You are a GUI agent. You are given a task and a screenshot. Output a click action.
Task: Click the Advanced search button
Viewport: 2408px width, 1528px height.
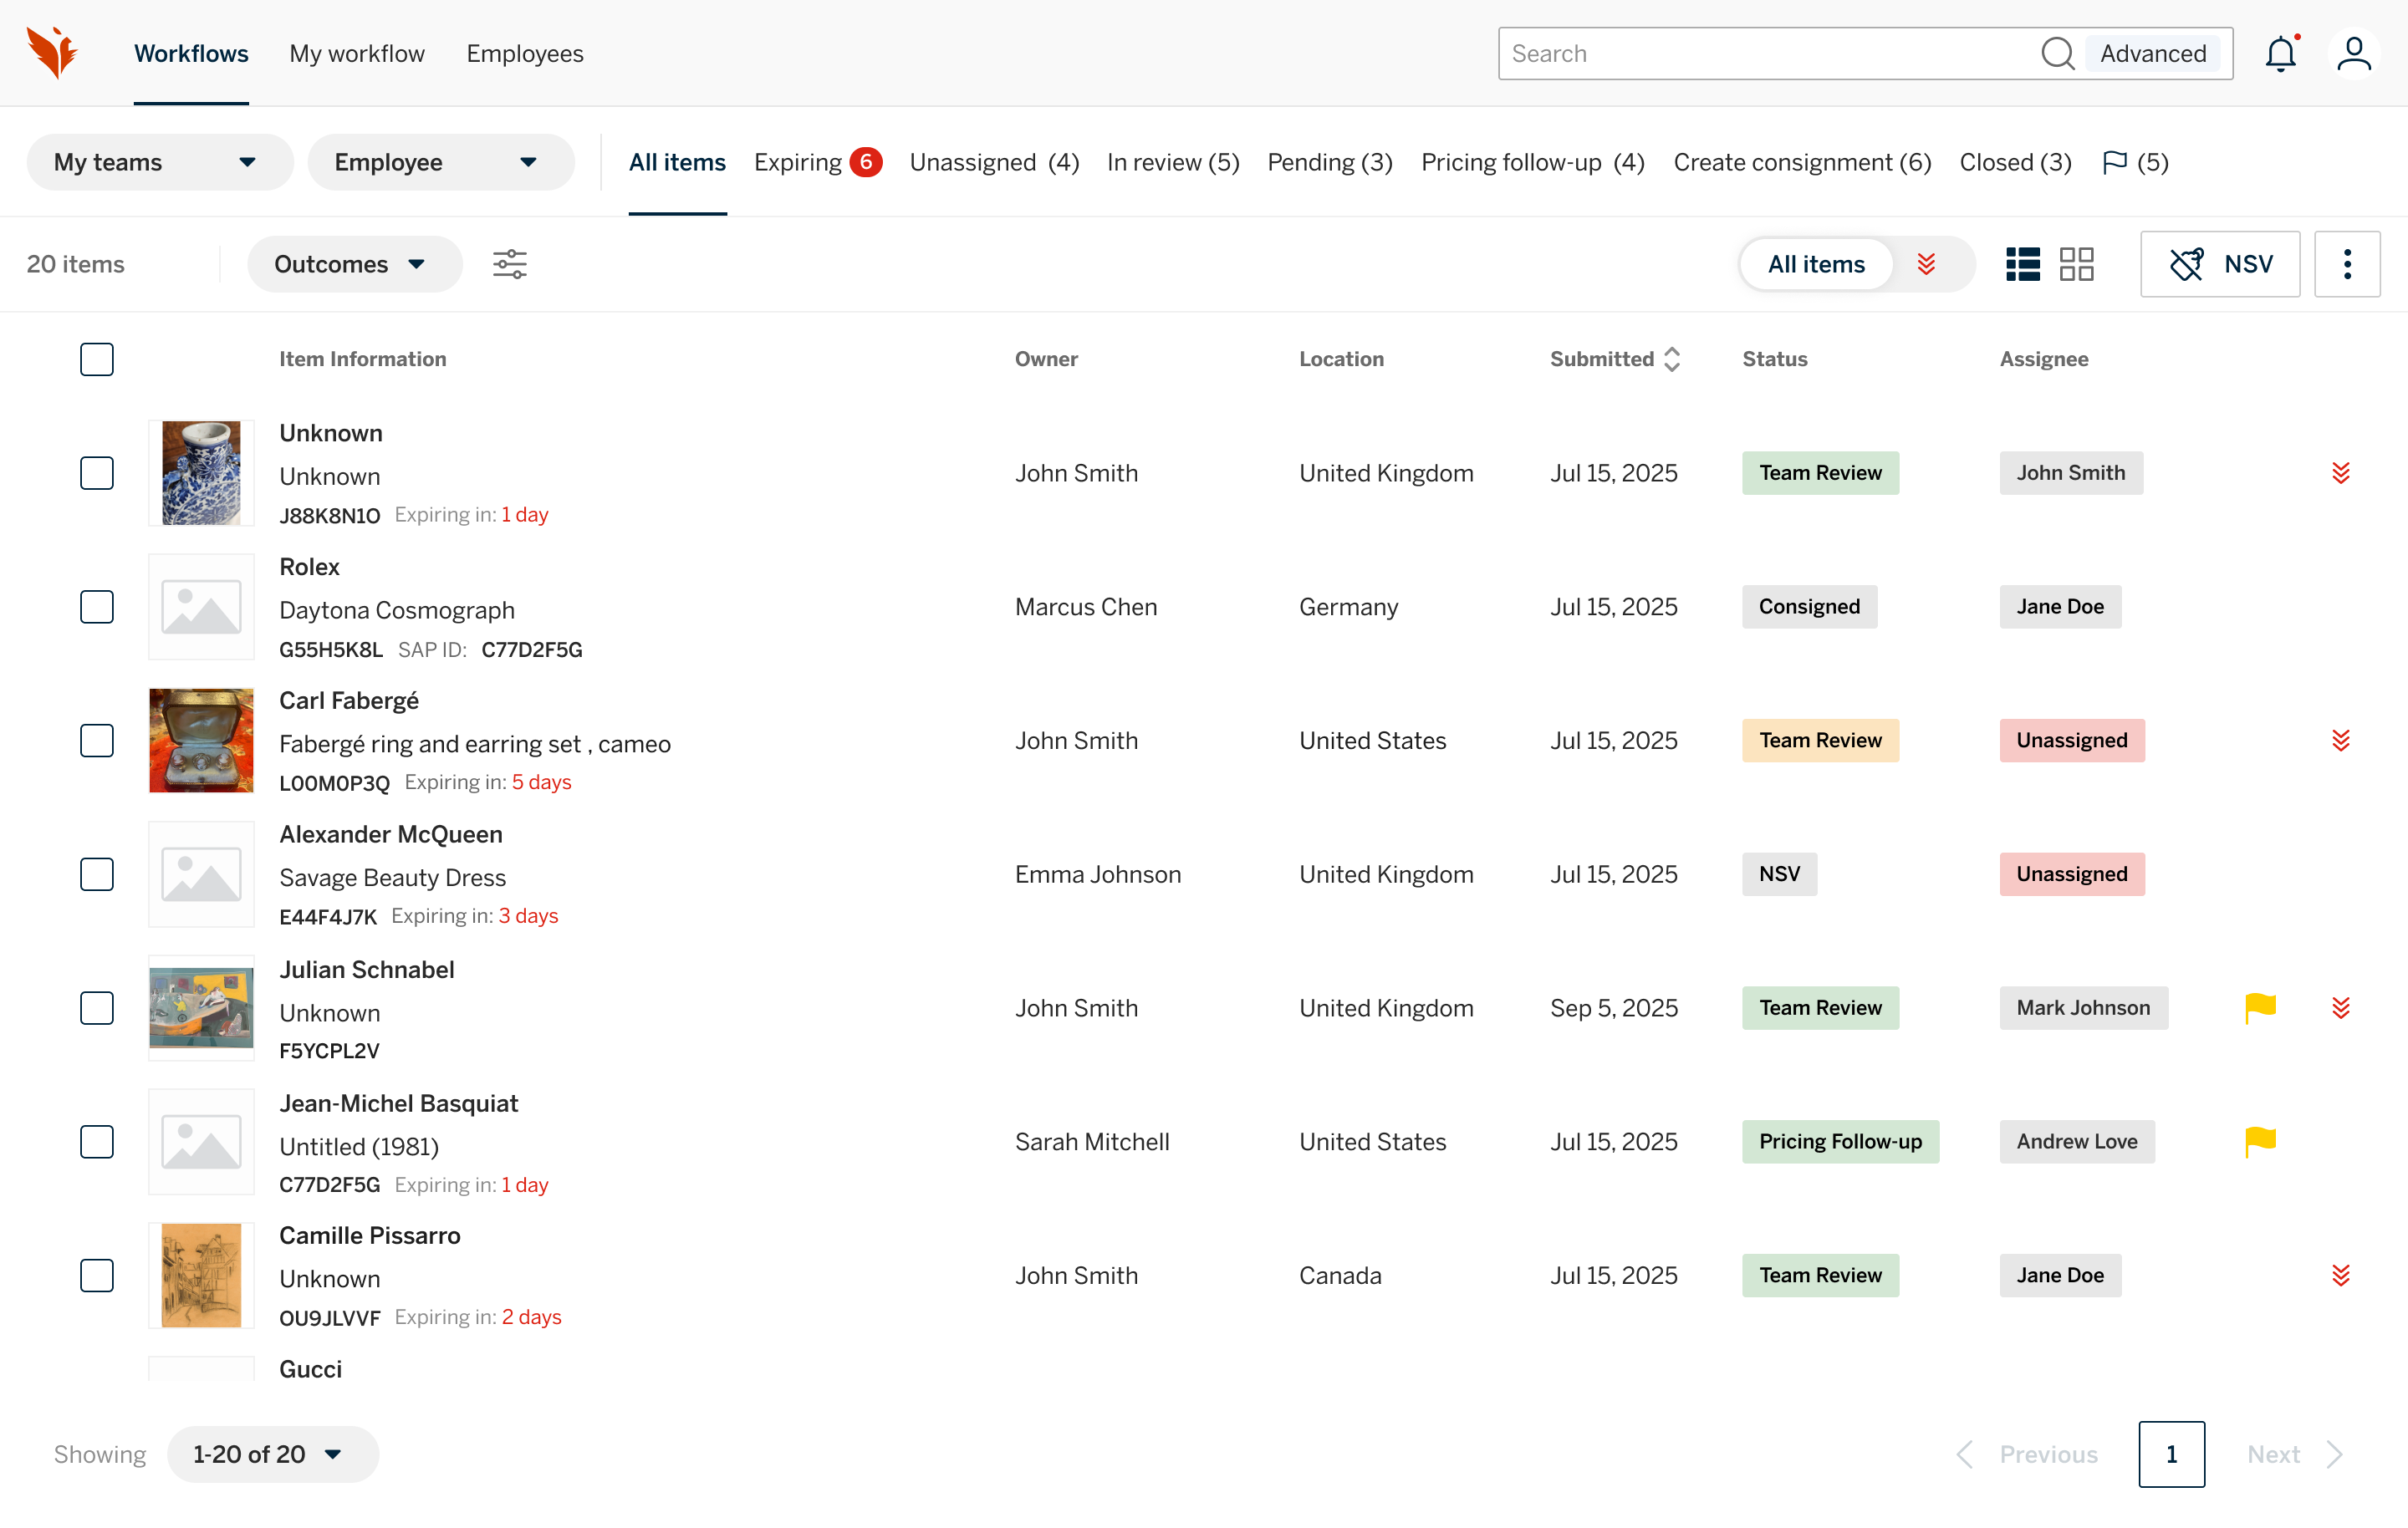pos(2153,53)
